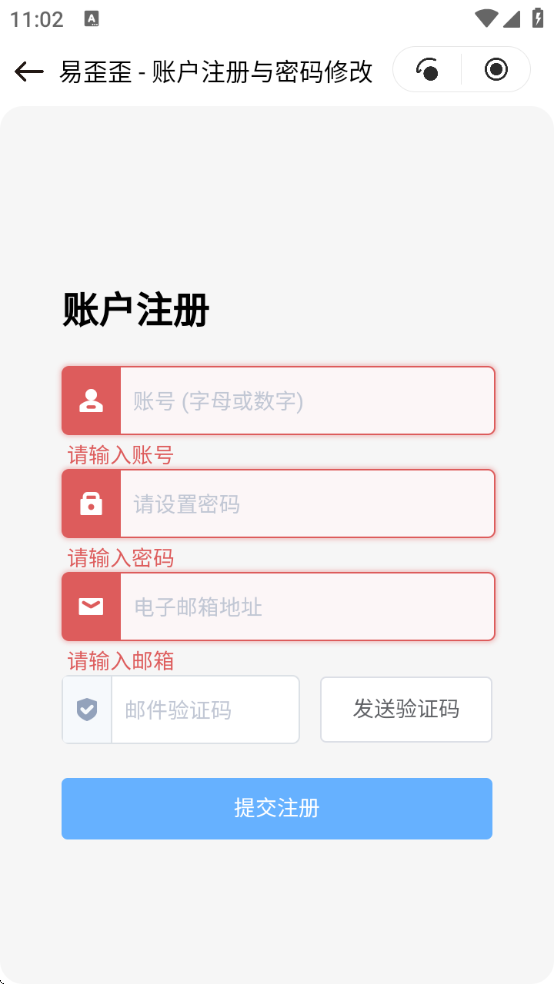
Task: Click the 请输入邮箱 error message
Action: coord(120,660)
